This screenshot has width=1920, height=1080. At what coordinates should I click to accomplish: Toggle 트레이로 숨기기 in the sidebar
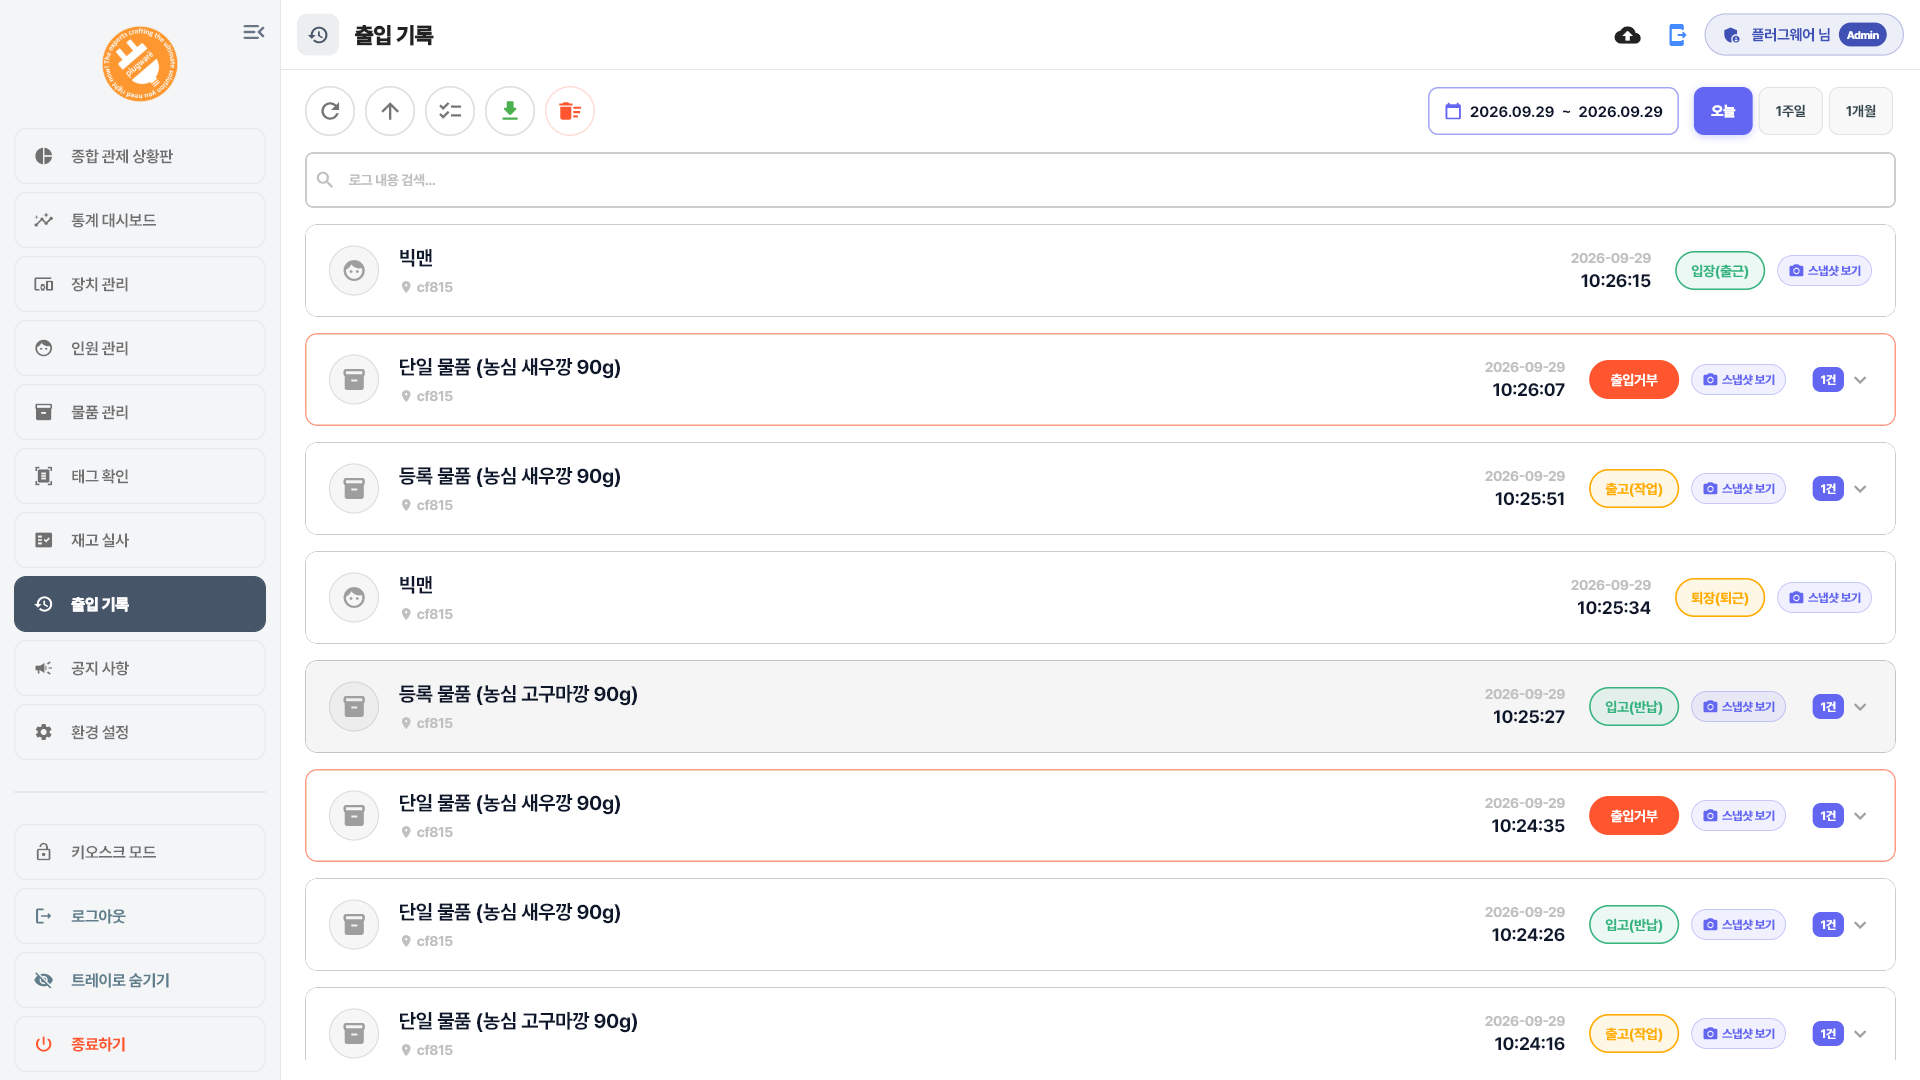click(x=140, y=980)
